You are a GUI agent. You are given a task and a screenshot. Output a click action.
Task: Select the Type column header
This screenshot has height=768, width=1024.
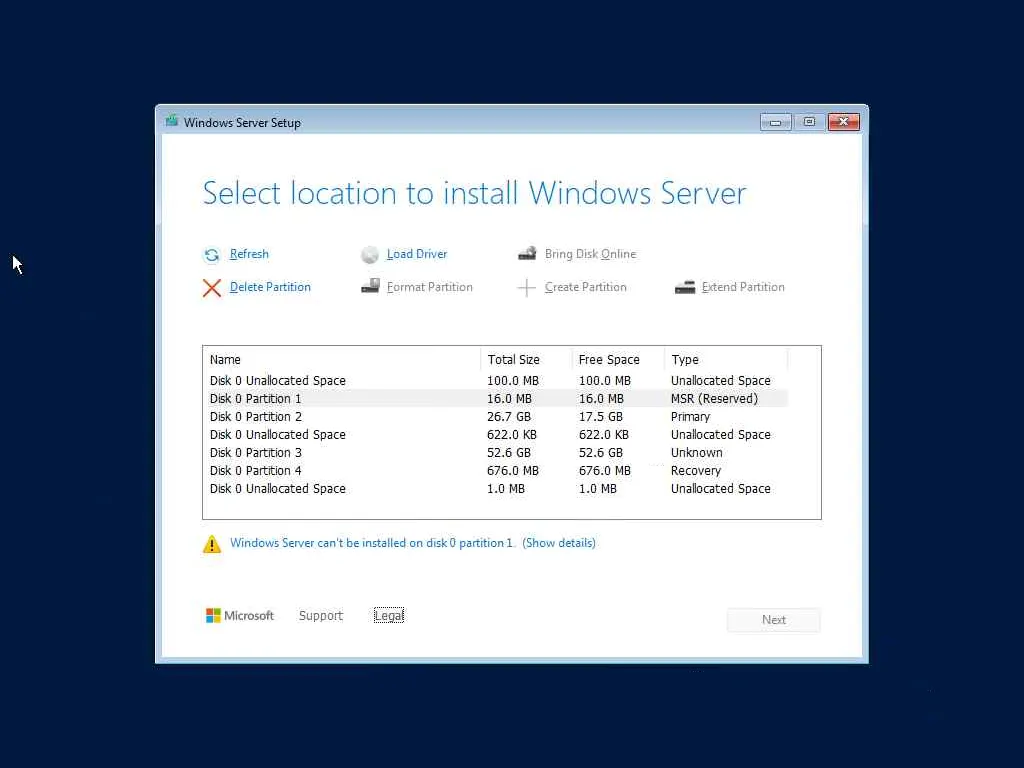[726, 360]
